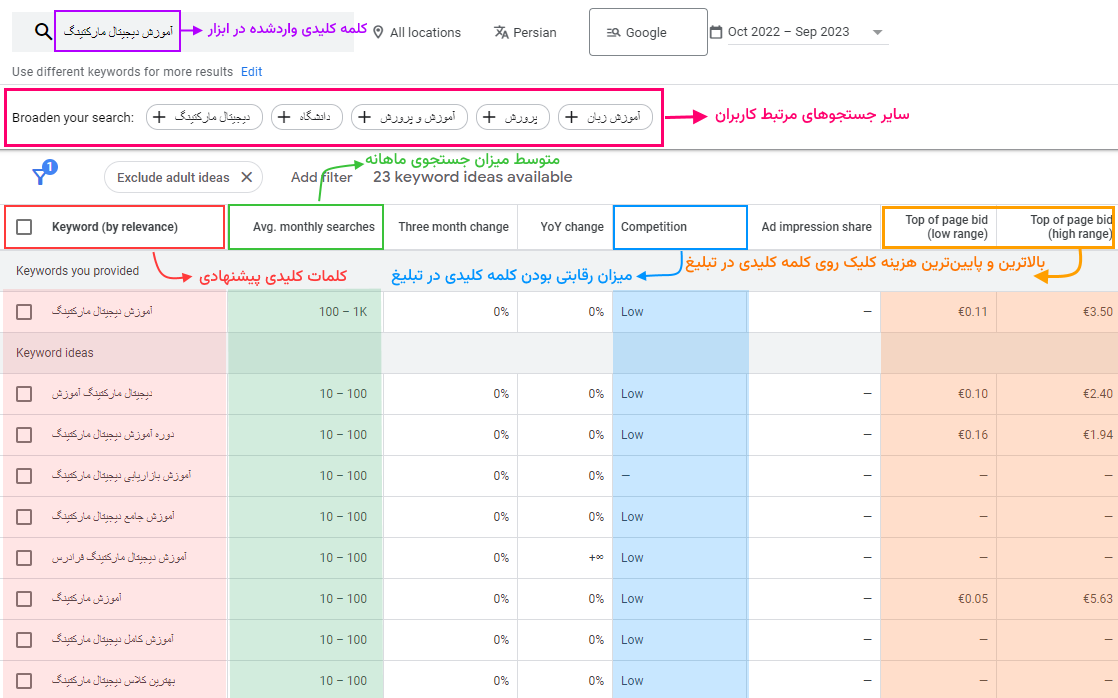The width and height of the screenshot is (1118, 698).
Task: Add the آموزش زبان broaden suggestion
Action: click(x=605, y=117)
